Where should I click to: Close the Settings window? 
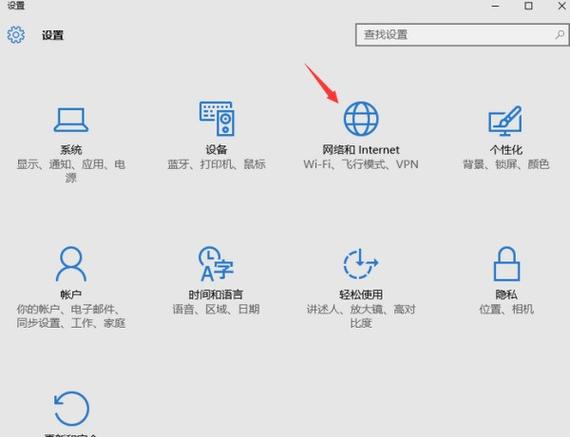point(562,6)
